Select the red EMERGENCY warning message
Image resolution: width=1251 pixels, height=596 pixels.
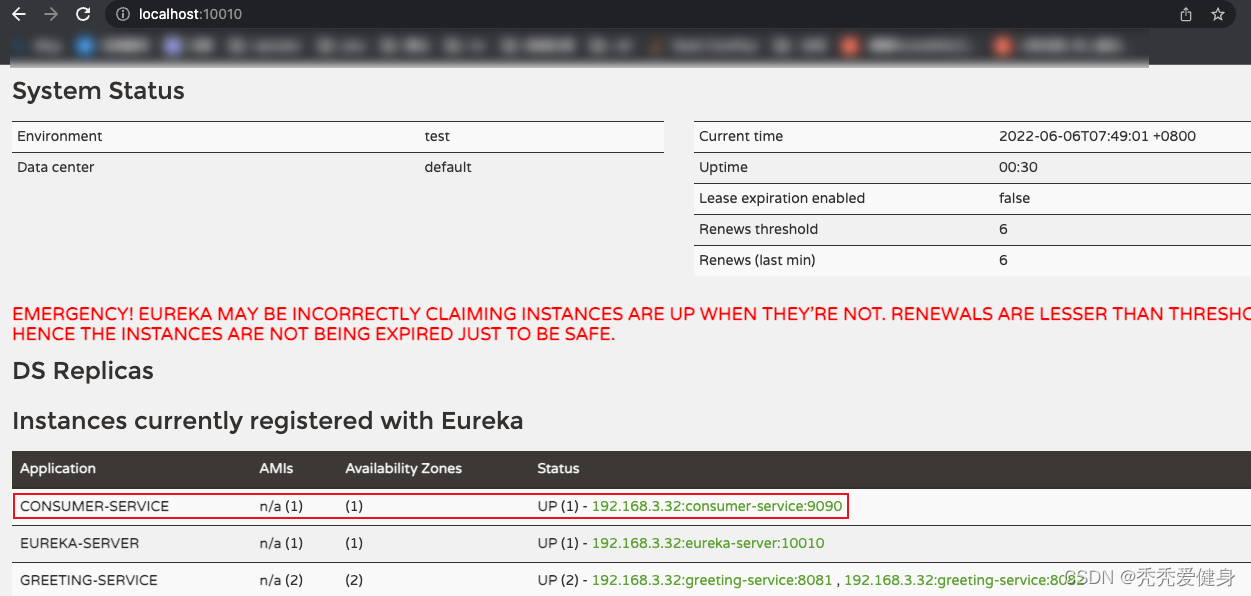pos(631,324)
